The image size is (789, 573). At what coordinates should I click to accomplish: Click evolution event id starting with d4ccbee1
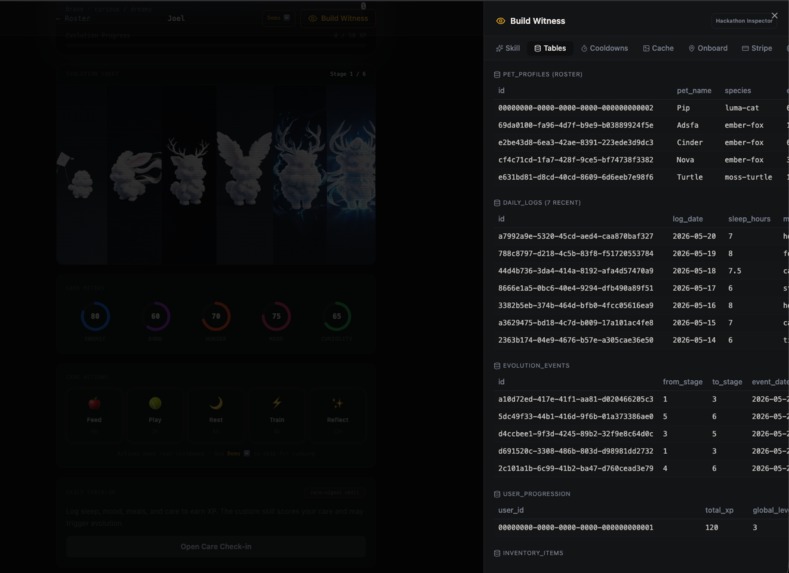tap(576, 434)
